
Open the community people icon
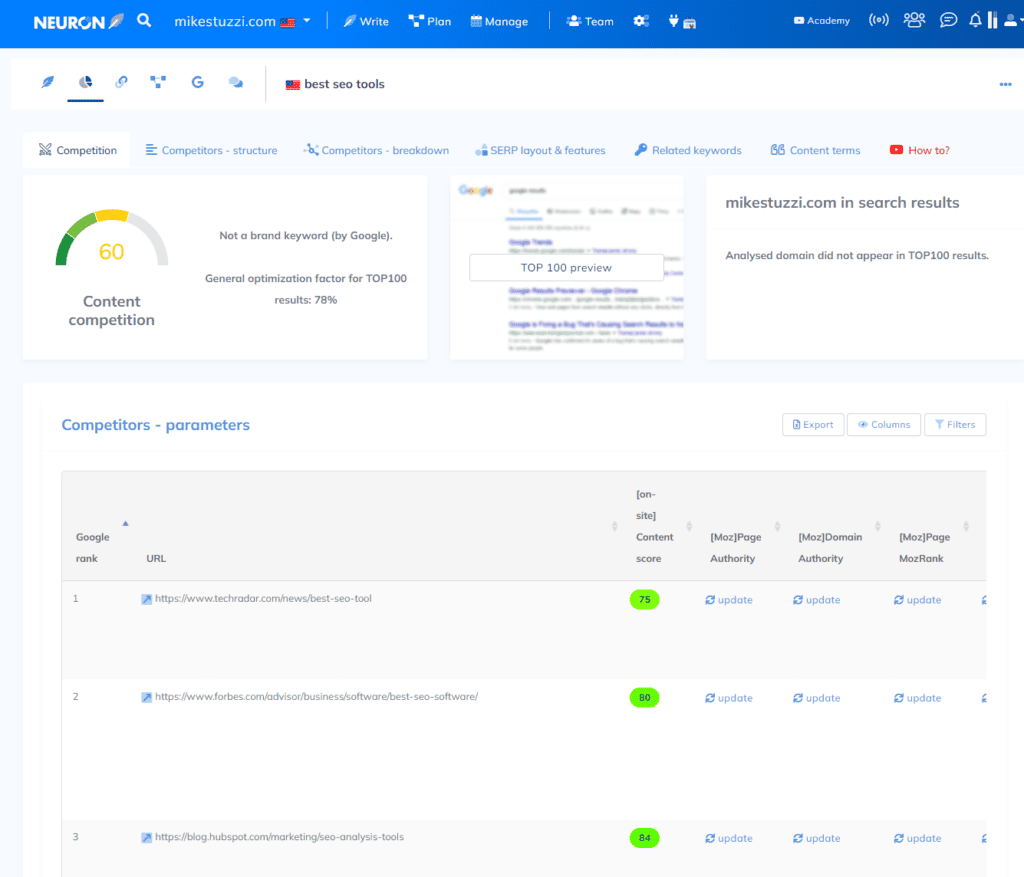pyautogui.click(x=914, y=20)
